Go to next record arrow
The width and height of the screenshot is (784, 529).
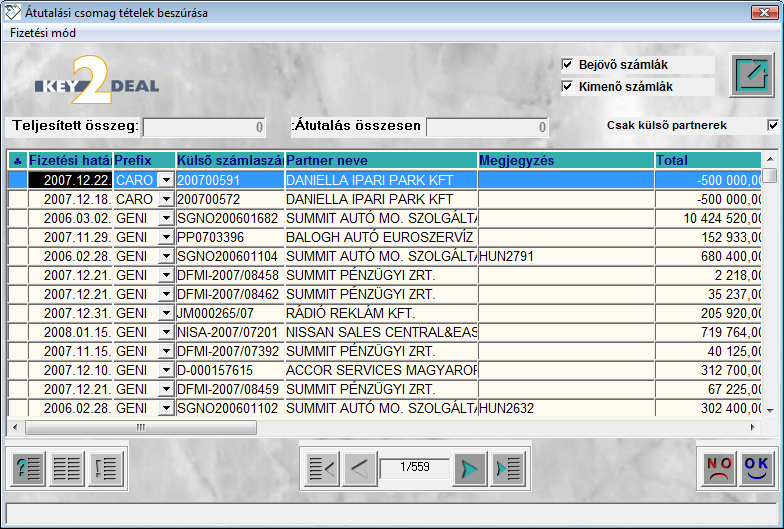coord(470,469)
